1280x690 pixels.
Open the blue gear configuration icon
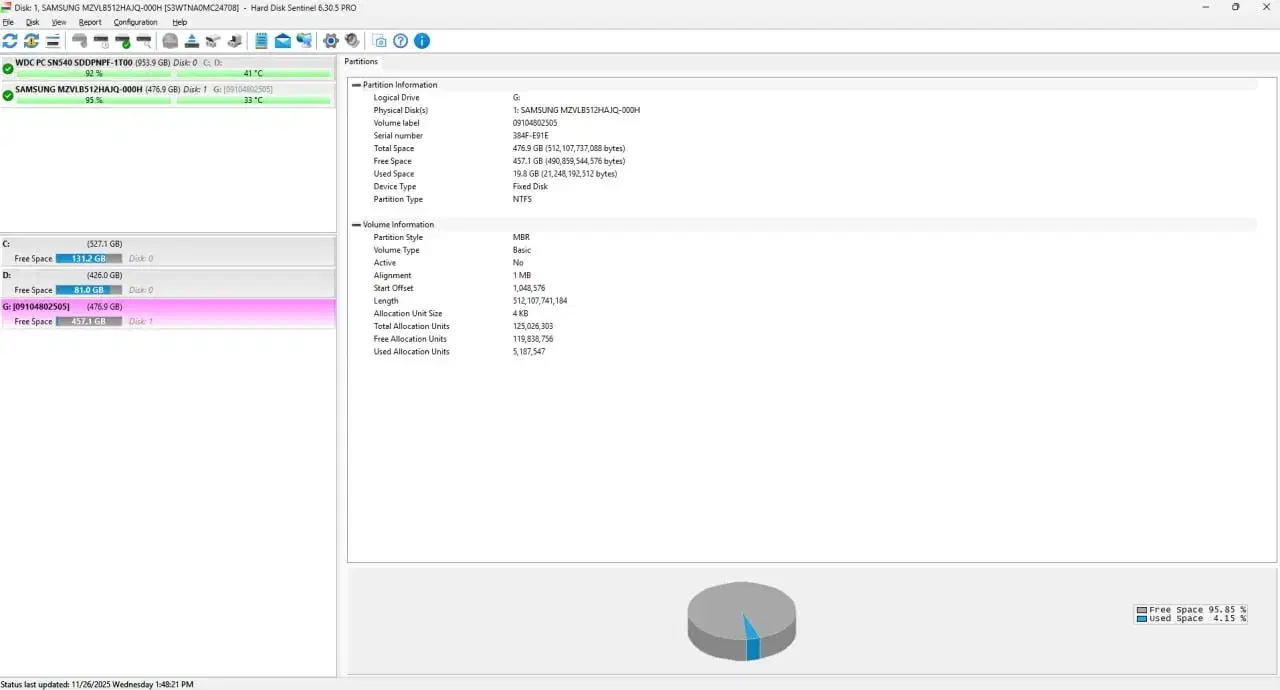(x=331, y=41)
